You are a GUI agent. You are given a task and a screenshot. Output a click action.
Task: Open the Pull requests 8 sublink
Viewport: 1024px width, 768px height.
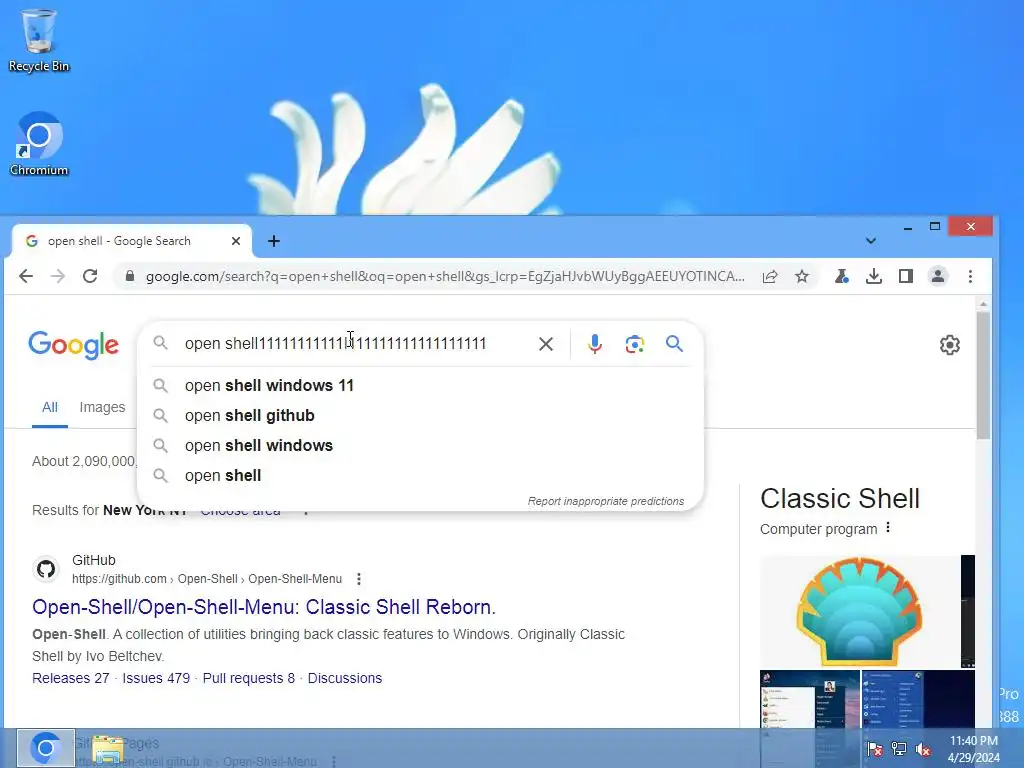[249, 678]
